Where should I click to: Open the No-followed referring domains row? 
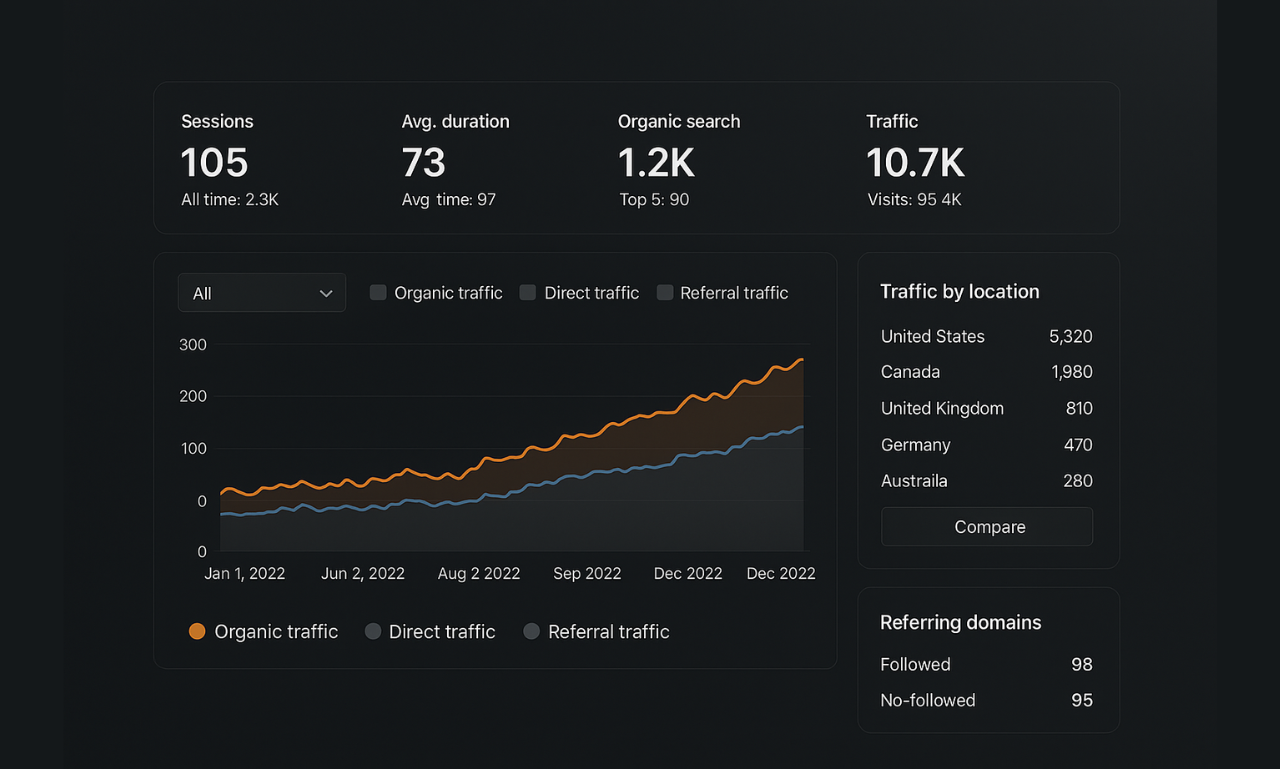pyautogui.click(x=986, y=700)
